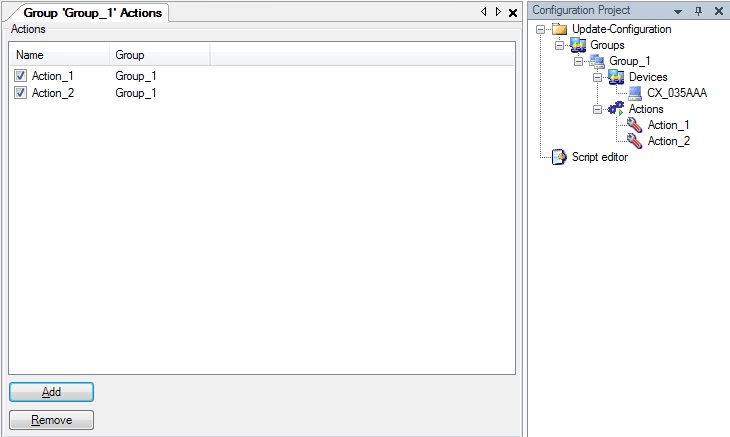Select the Group_1 label in the tree
The height and width of the screenshot is (437, 730).
629,61
